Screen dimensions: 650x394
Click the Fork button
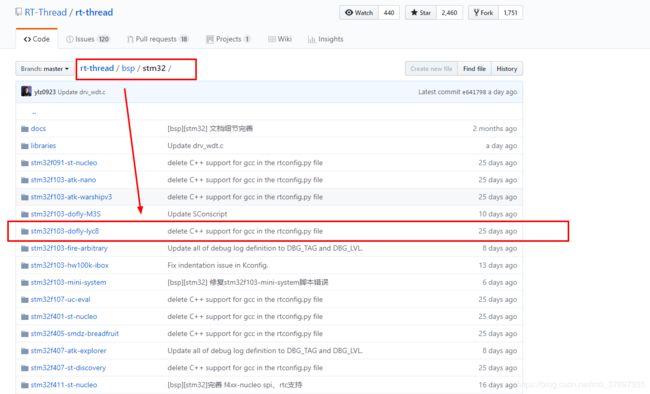(x=483, y=12)
